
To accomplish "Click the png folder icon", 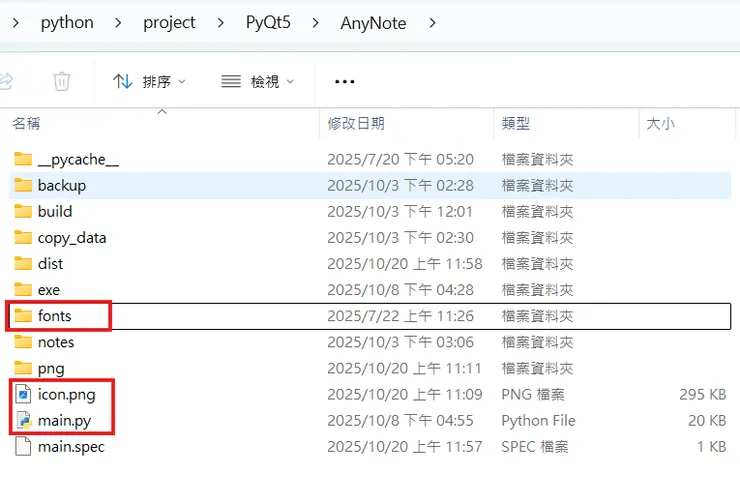I will (23, 368).
